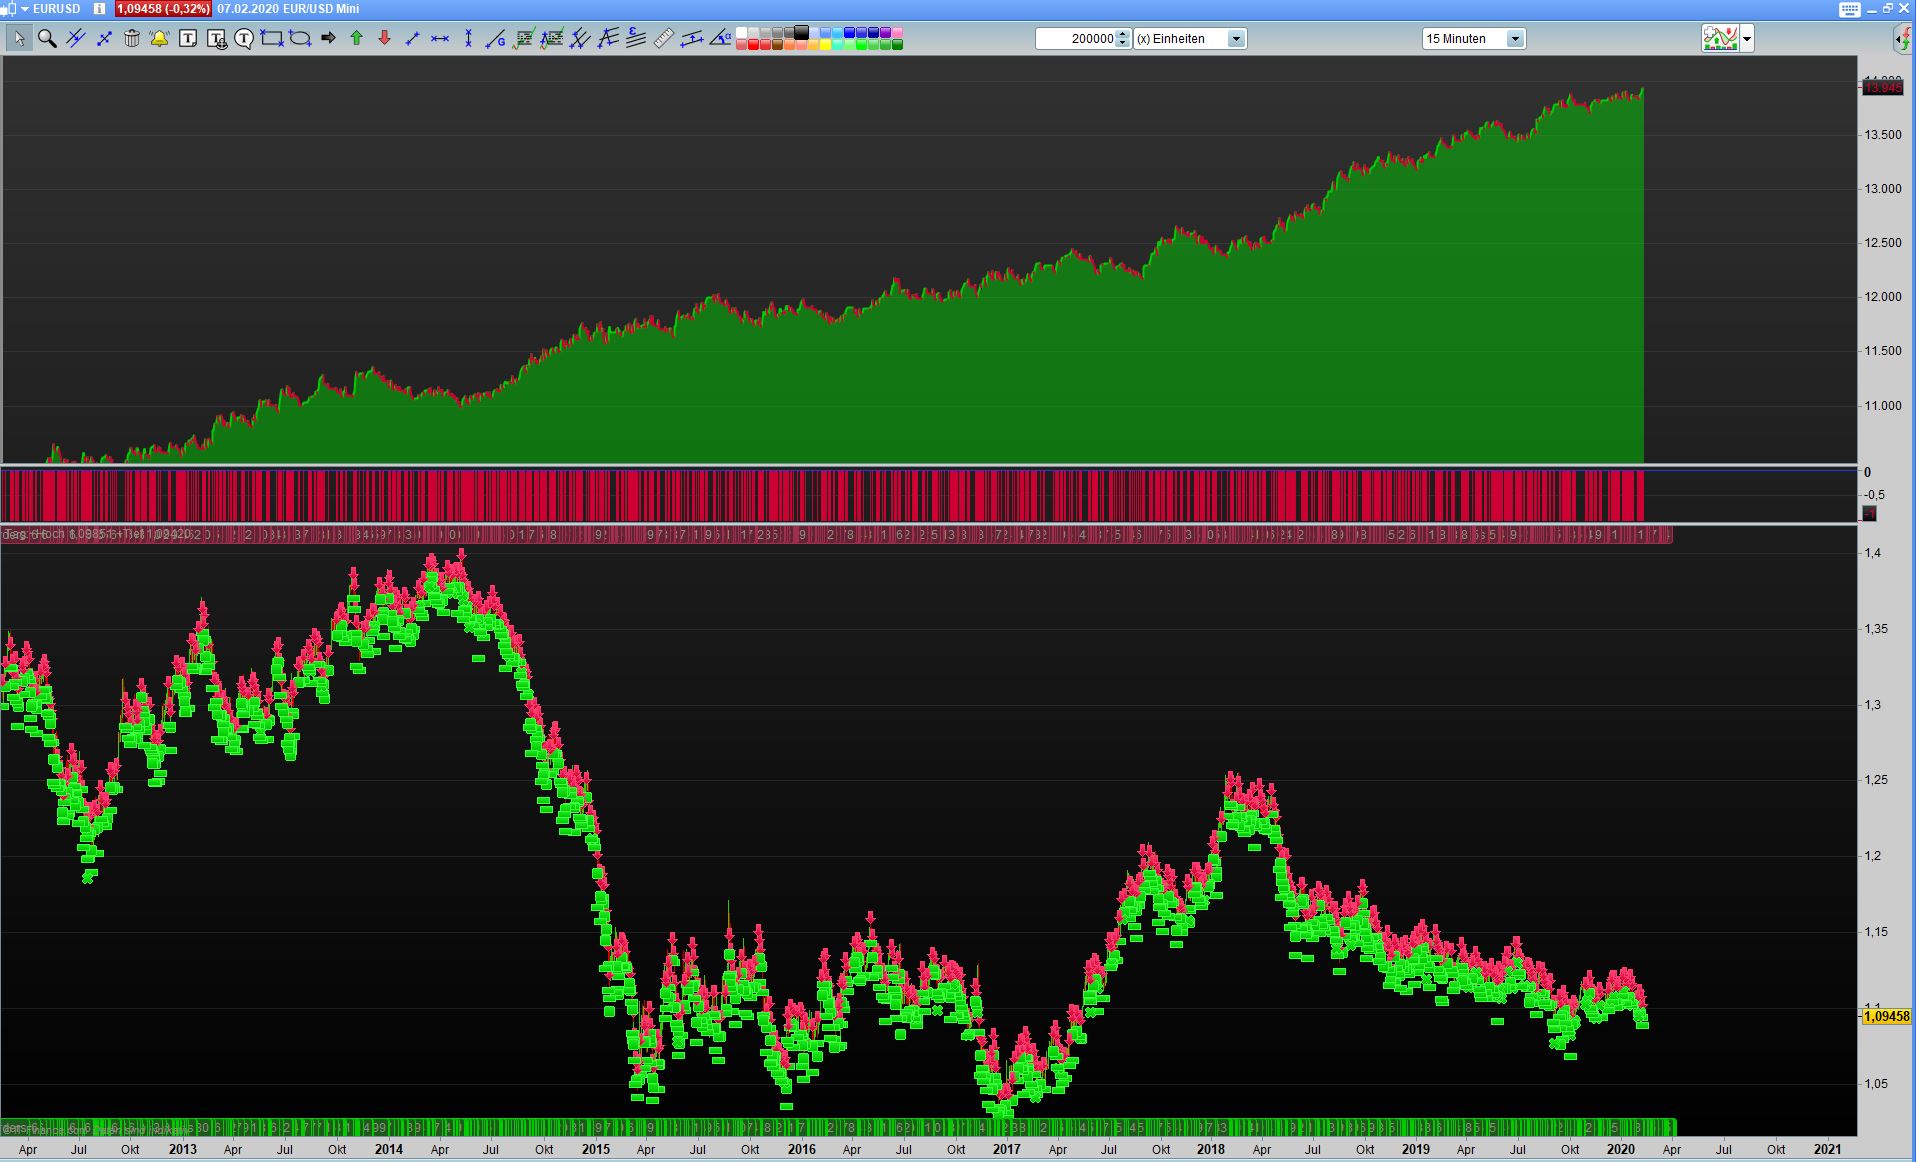
Task: Click the candlestick icon in the title bar
Action: pyautogui.click(x=9, y=9)
